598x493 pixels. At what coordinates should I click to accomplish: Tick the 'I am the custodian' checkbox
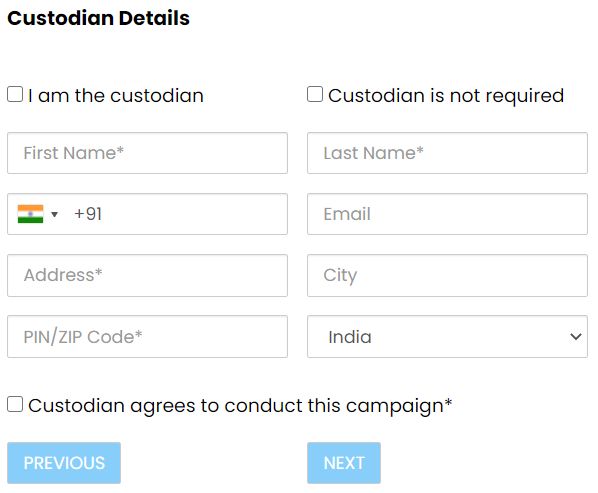pos(15,94)
